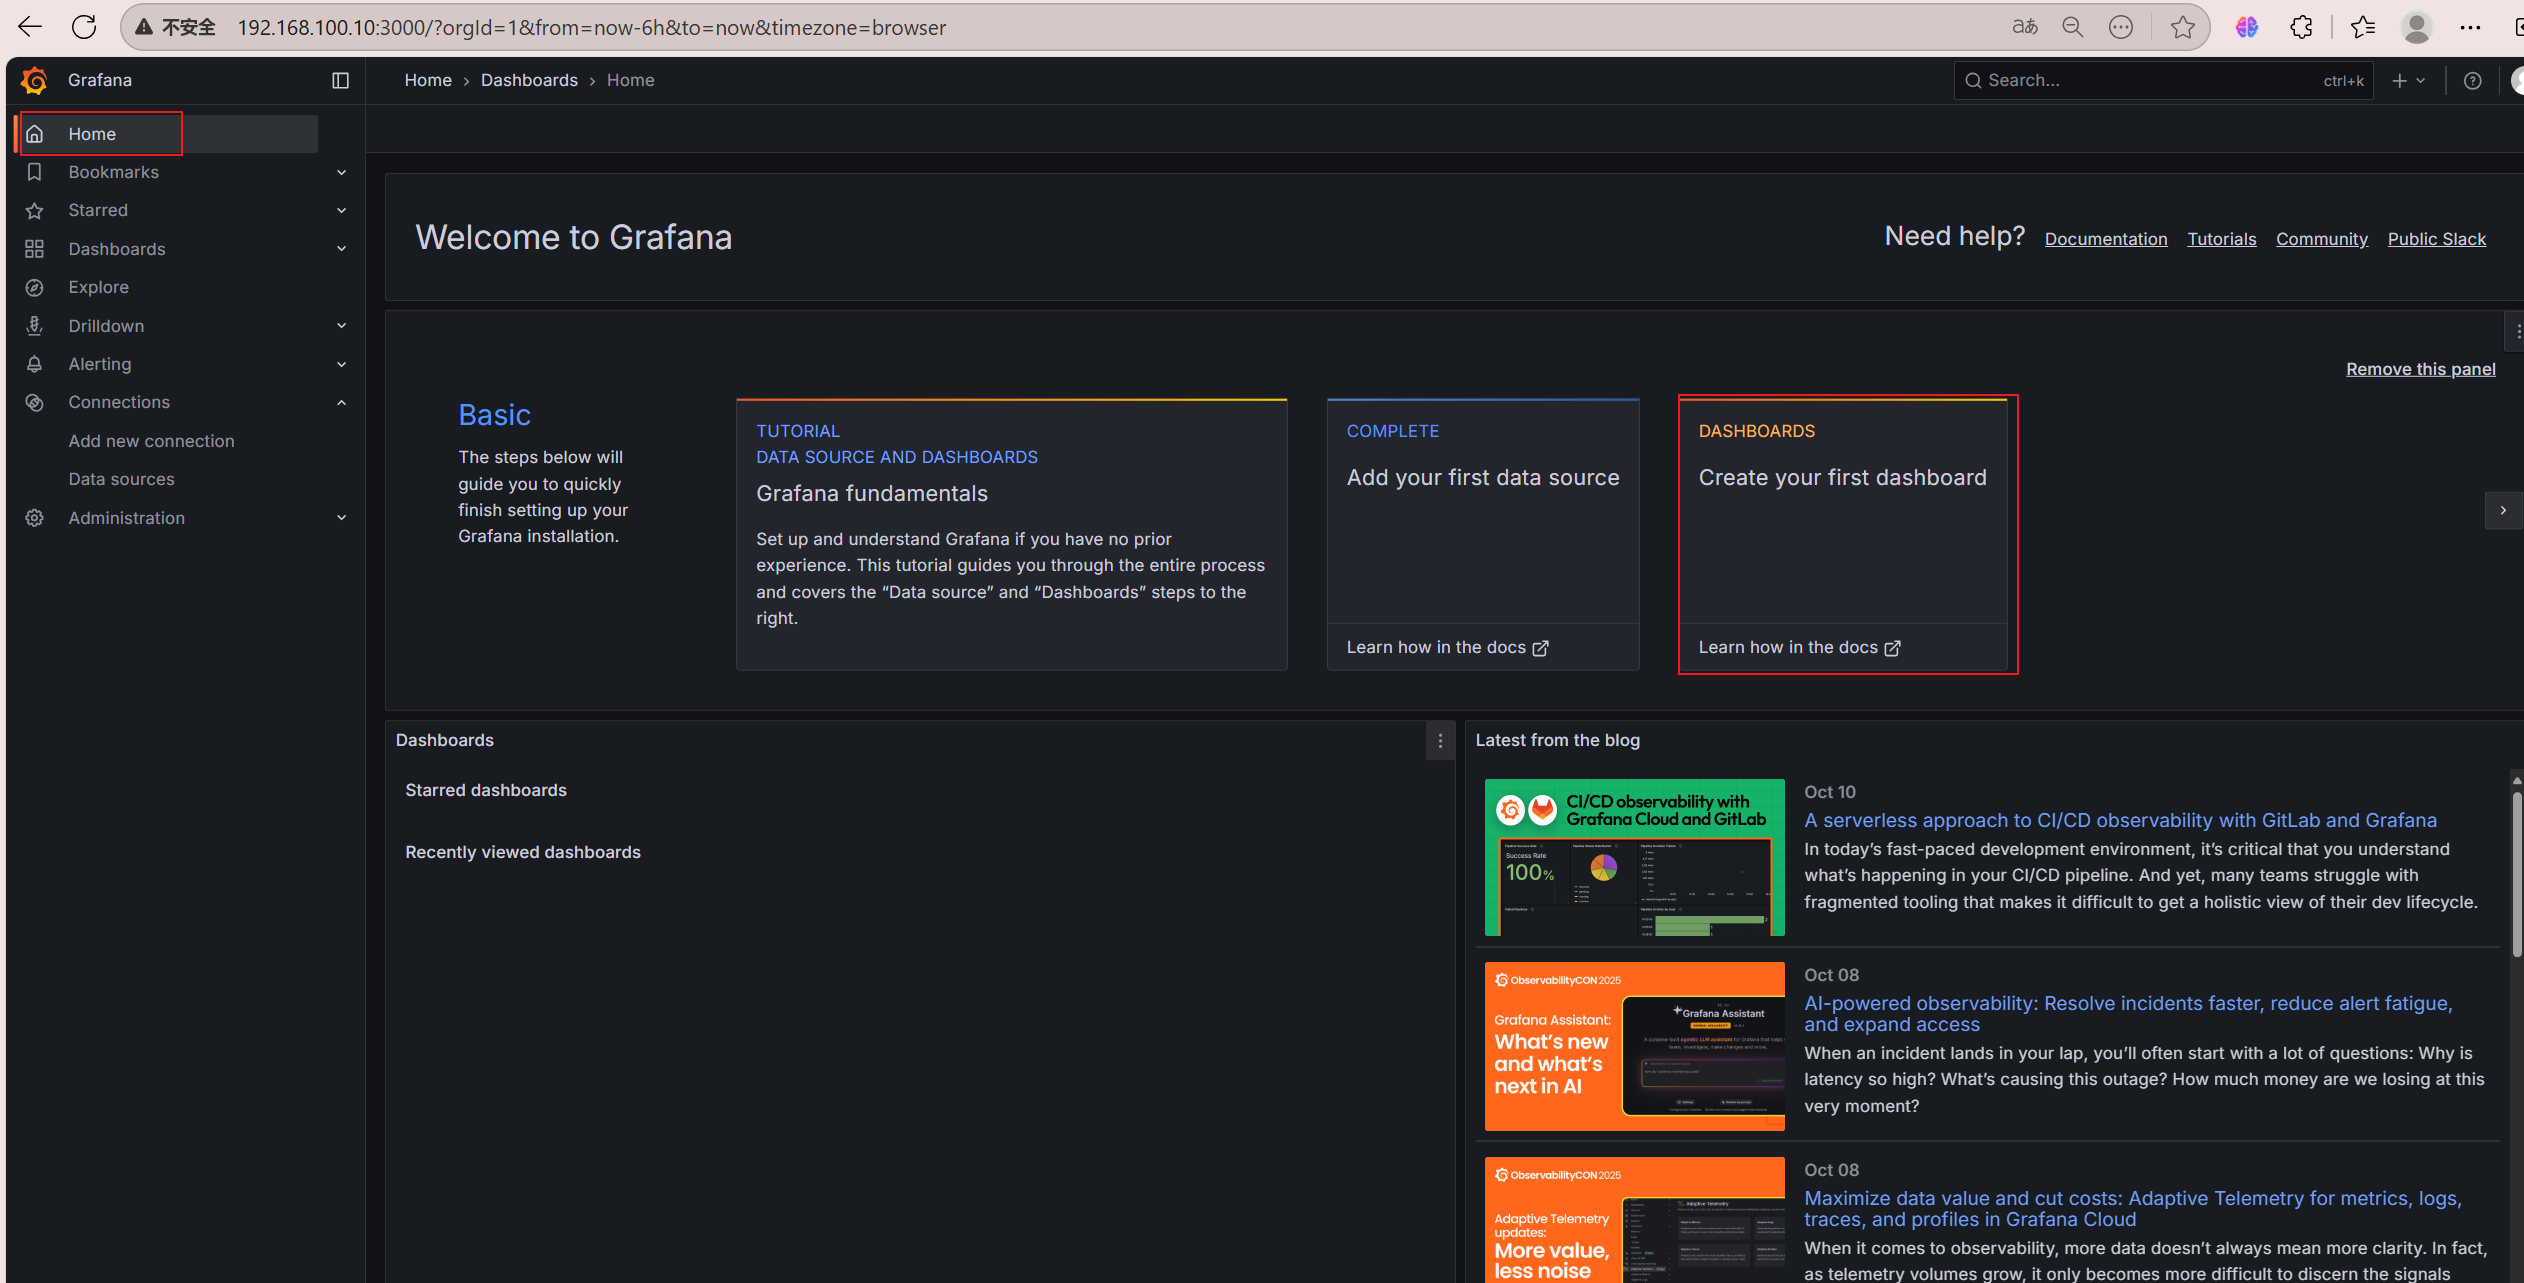
Task: Click the Connections icon in sidebar
Action: pos(34,402)
